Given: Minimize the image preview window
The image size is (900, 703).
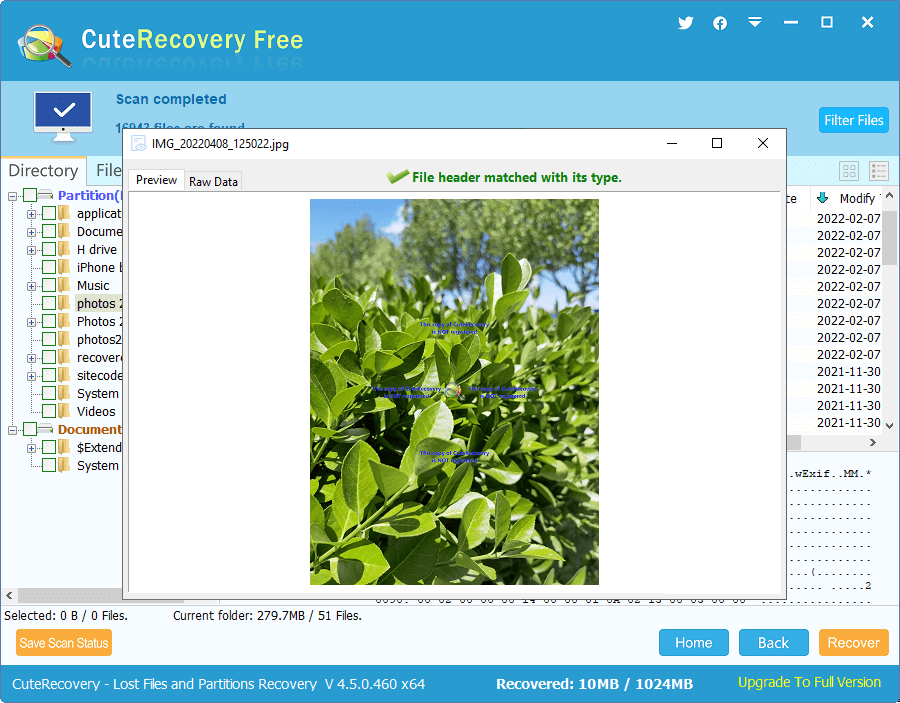Looking at the screenshot, I should pos(672,143).
